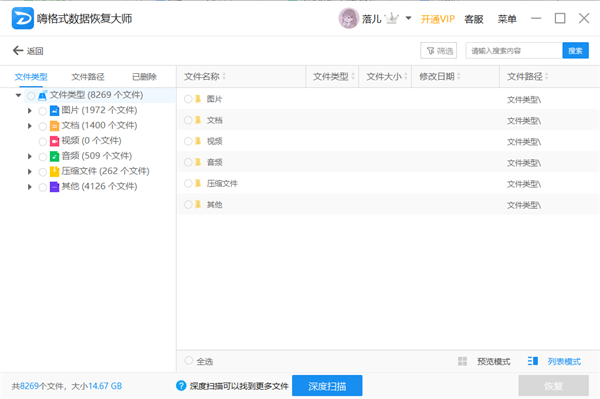The height and width of the screenshot is (399, 600).
Task: Click the crown VIP badge icon
Action: [391, 18]
